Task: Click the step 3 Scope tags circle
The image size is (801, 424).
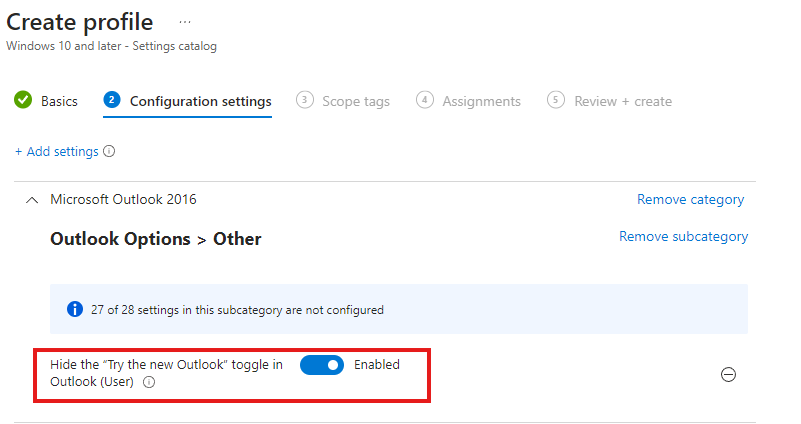Action: coord(304,100)
